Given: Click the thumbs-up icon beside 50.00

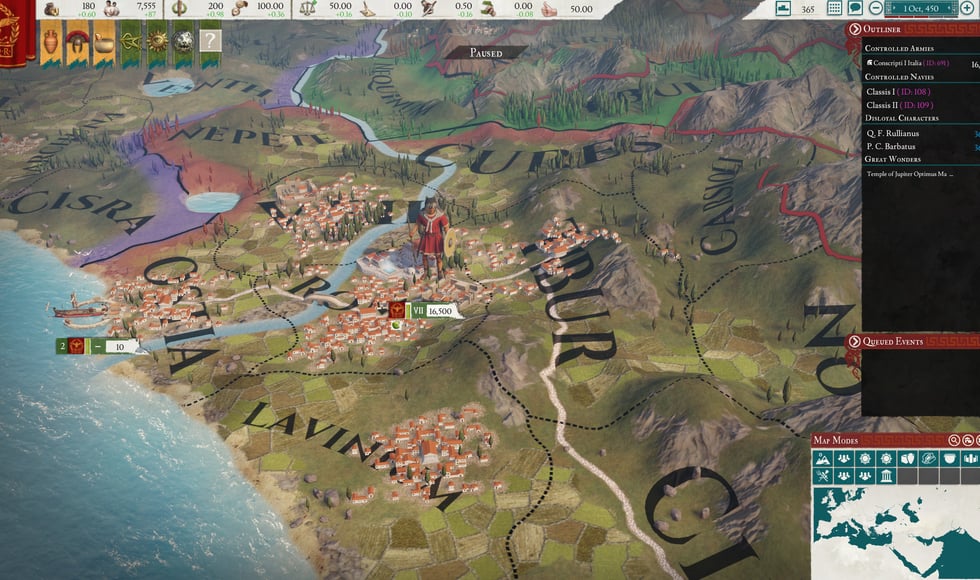Looking at the screenshot, I should [x=549, y=9].
